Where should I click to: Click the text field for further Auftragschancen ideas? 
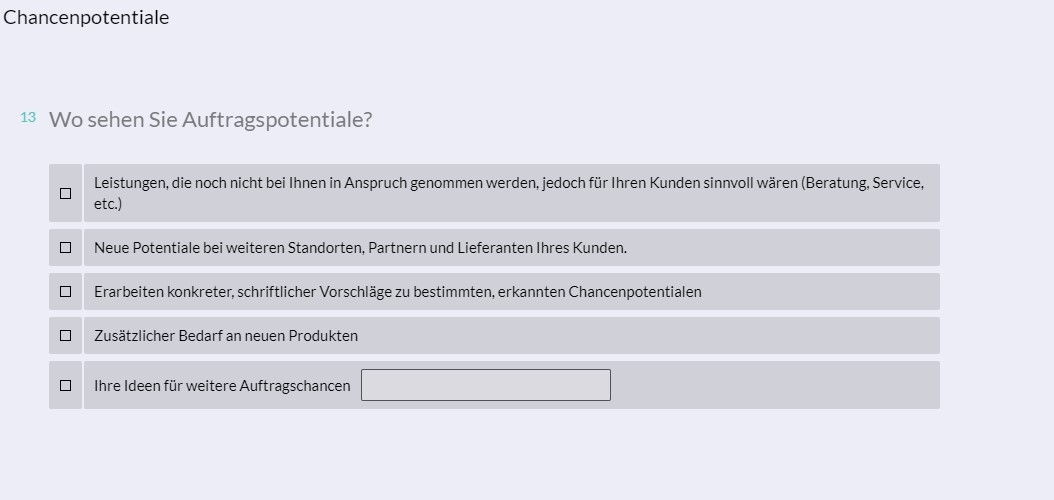485,385
